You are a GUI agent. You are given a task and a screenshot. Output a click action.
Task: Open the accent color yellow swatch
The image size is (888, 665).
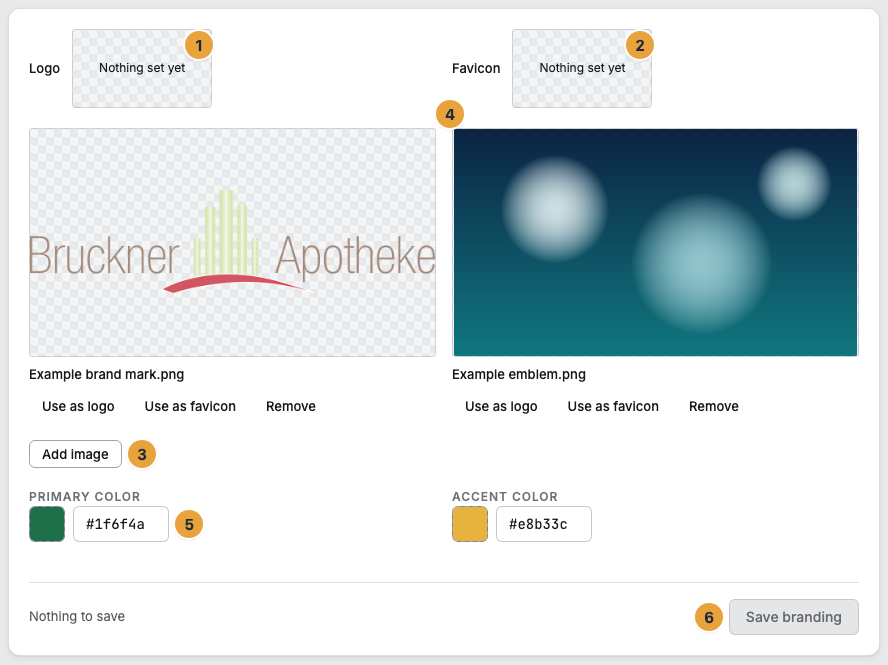tap(470, 524)
